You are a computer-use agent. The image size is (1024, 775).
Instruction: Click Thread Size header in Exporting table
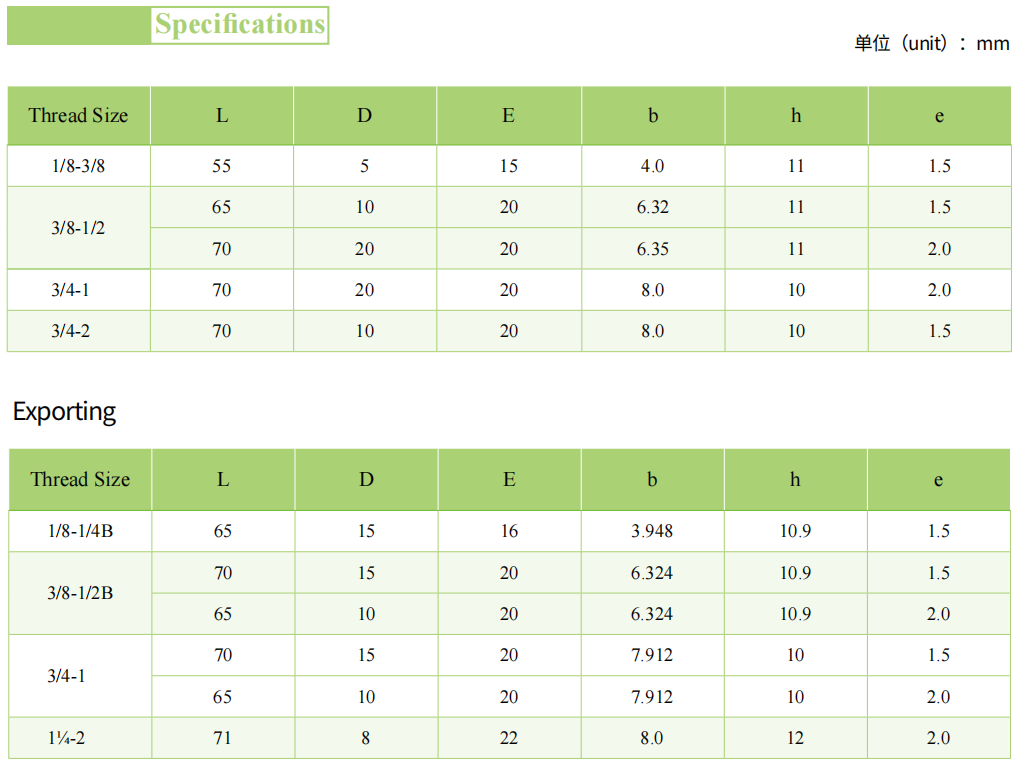click(x=80, y=479)
